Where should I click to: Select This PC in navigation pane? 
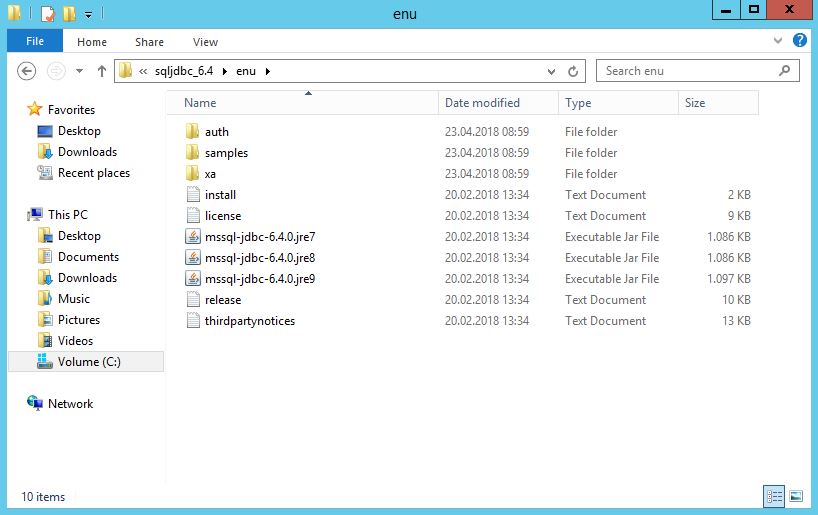(x=67, y=214)
